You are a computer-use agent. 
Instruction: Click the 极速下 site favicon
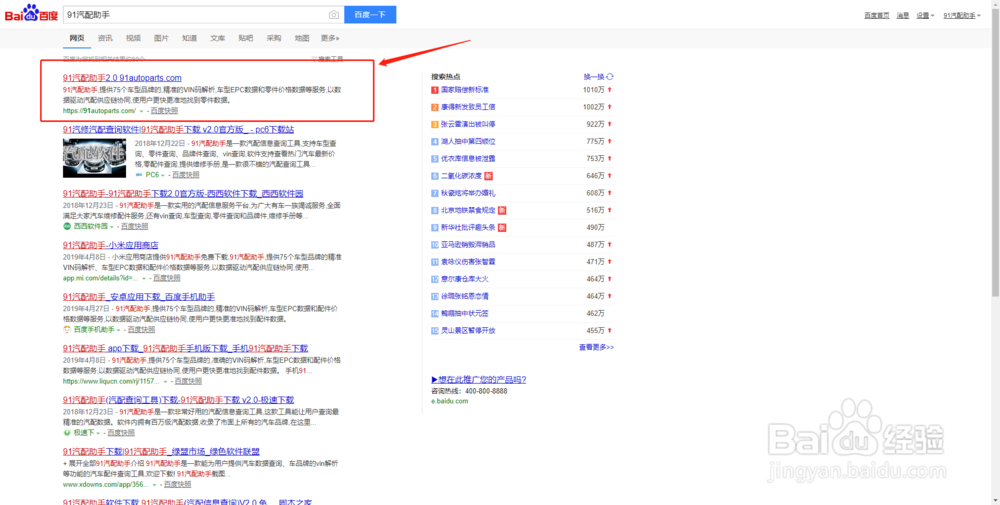click(x=67, y=432)
